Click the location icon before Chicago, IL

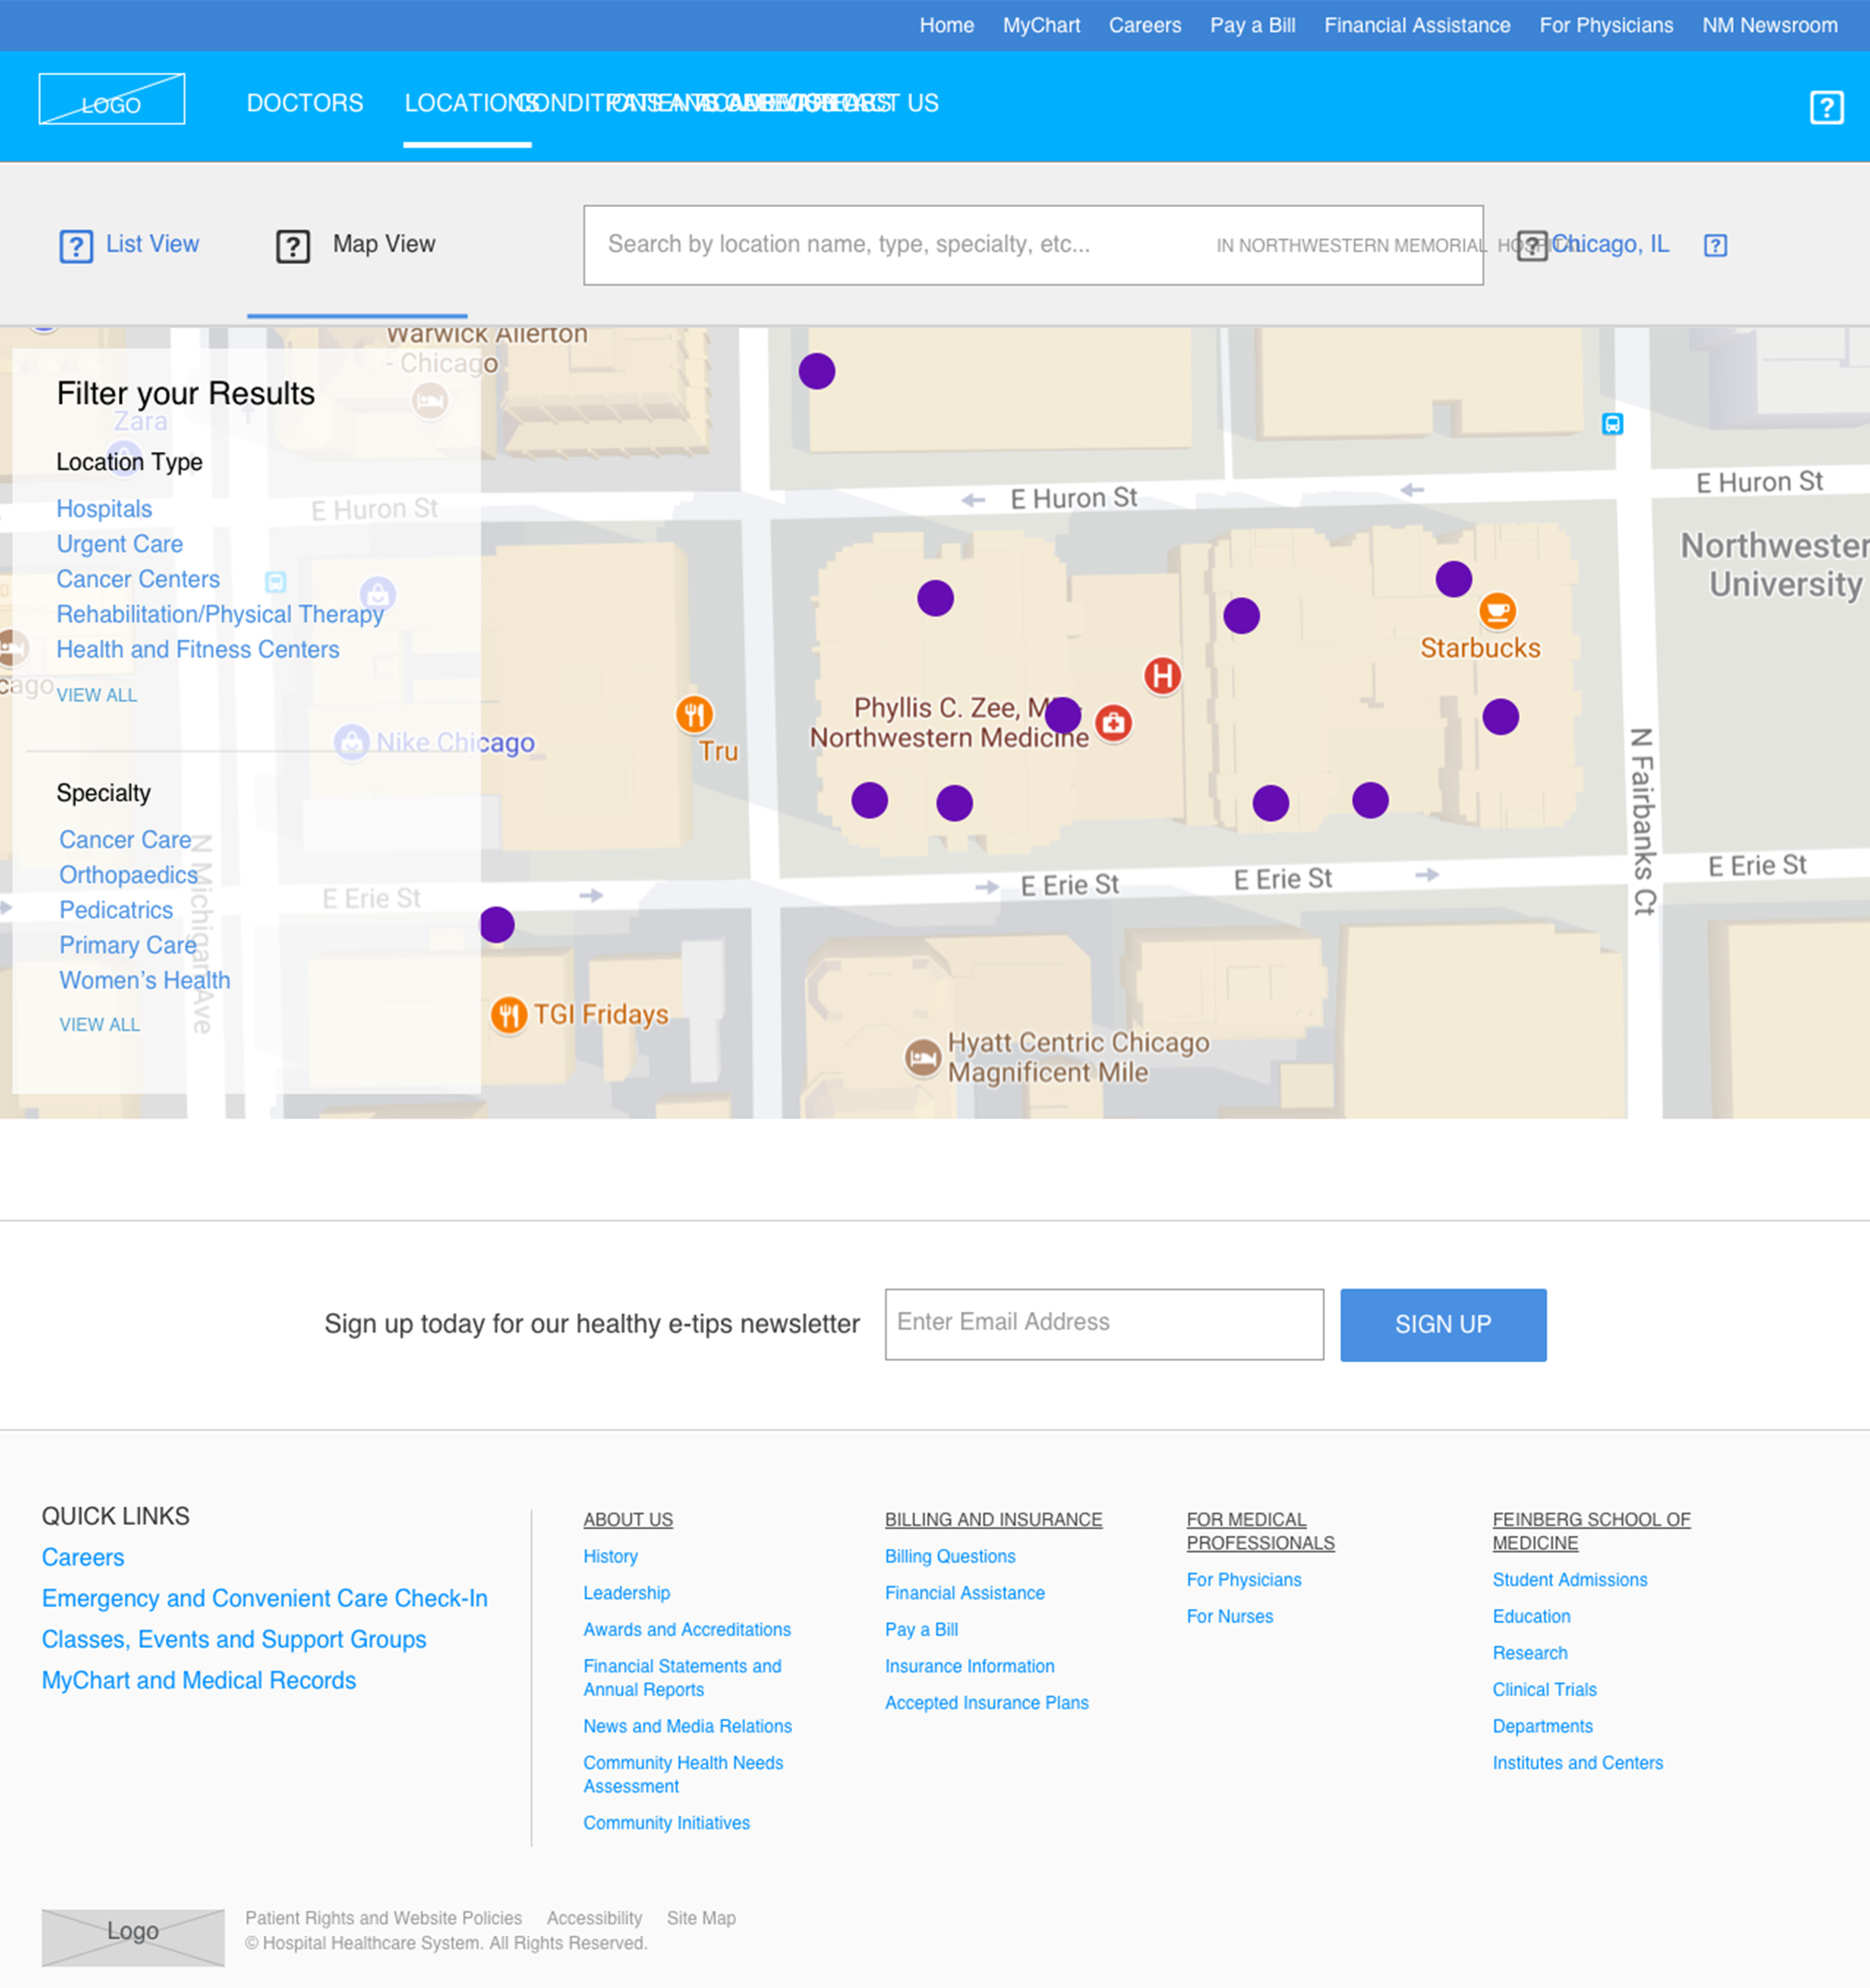[1532, 246]
